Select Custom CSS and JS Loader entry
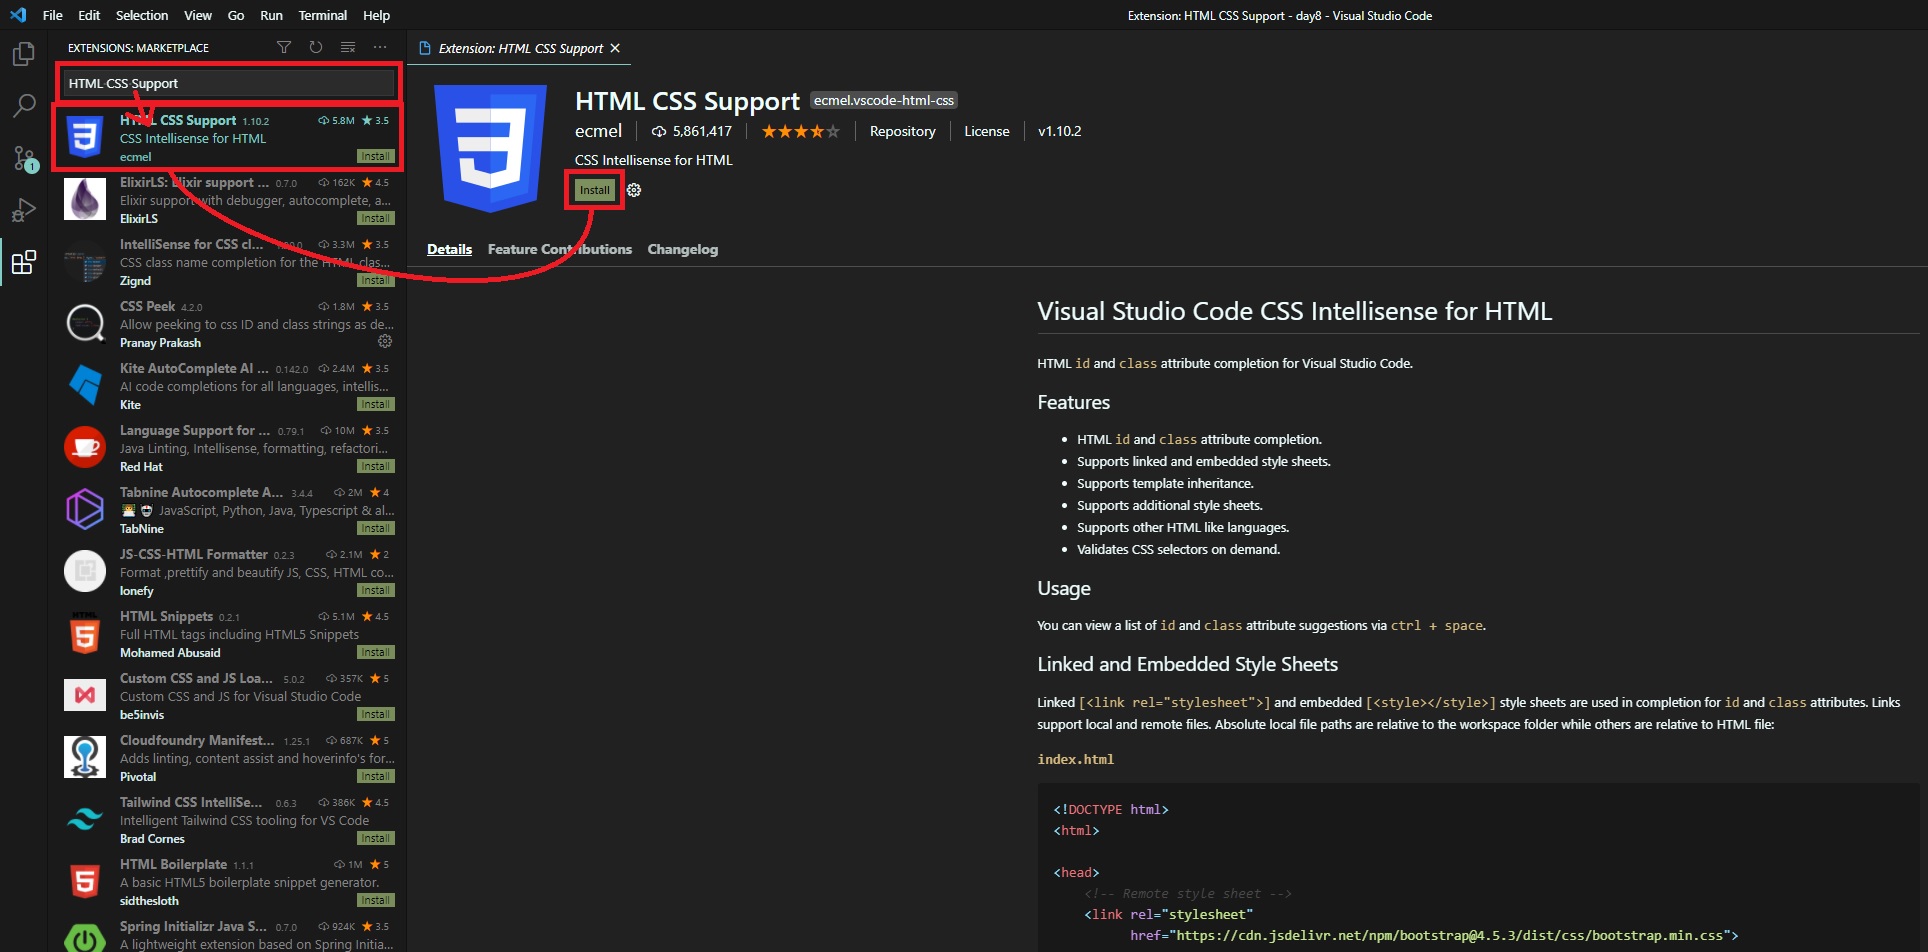Screen dimensions: 1928x952 [x=229, y=696]
